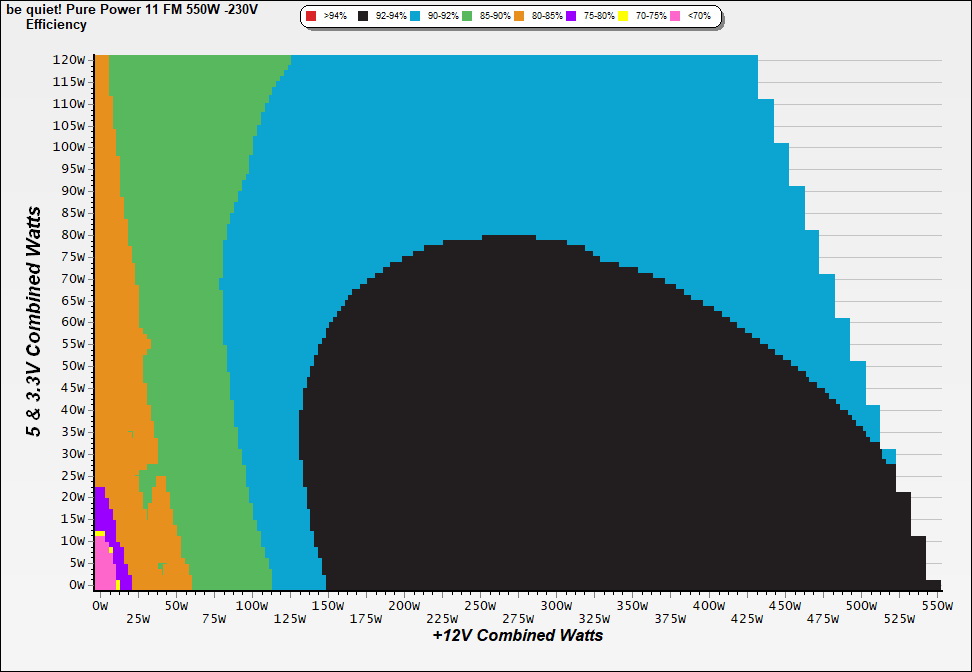The height and width of the screenshot is (672, 972).
Task: Click the 120W label on the vertical axis
Action: [x=68, y=59]
